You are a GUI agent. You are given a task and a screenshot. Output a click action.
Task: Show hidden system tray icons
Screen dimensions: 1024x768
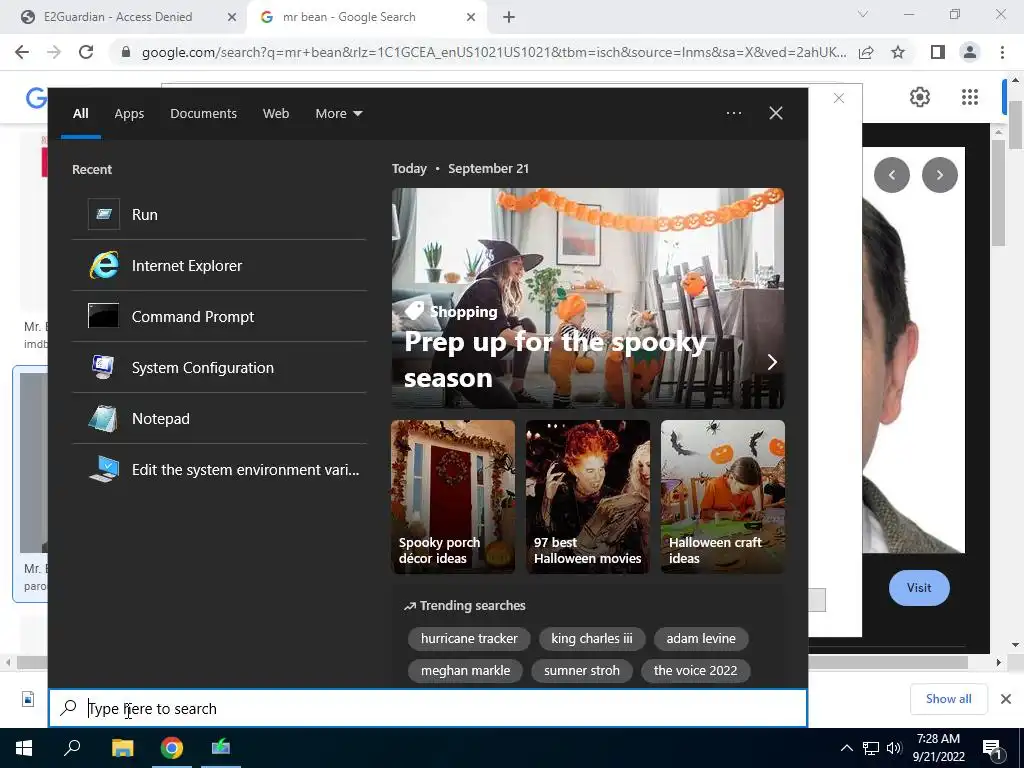point(846,748)
